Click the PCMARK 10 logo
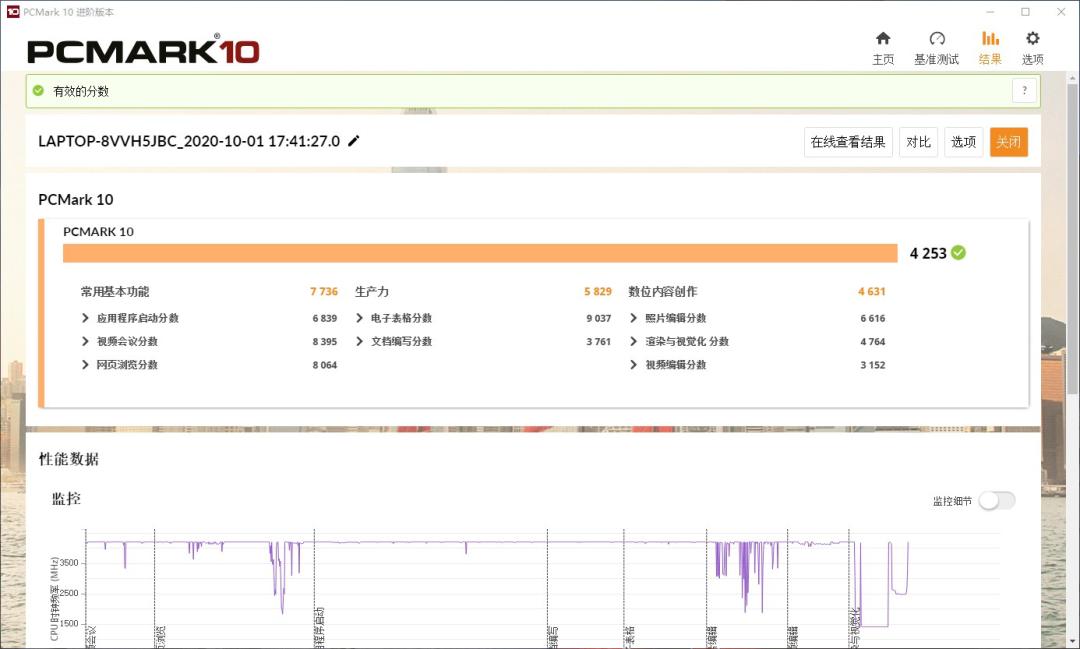Viewport: 1080px width, 649px height. point(143,51)
